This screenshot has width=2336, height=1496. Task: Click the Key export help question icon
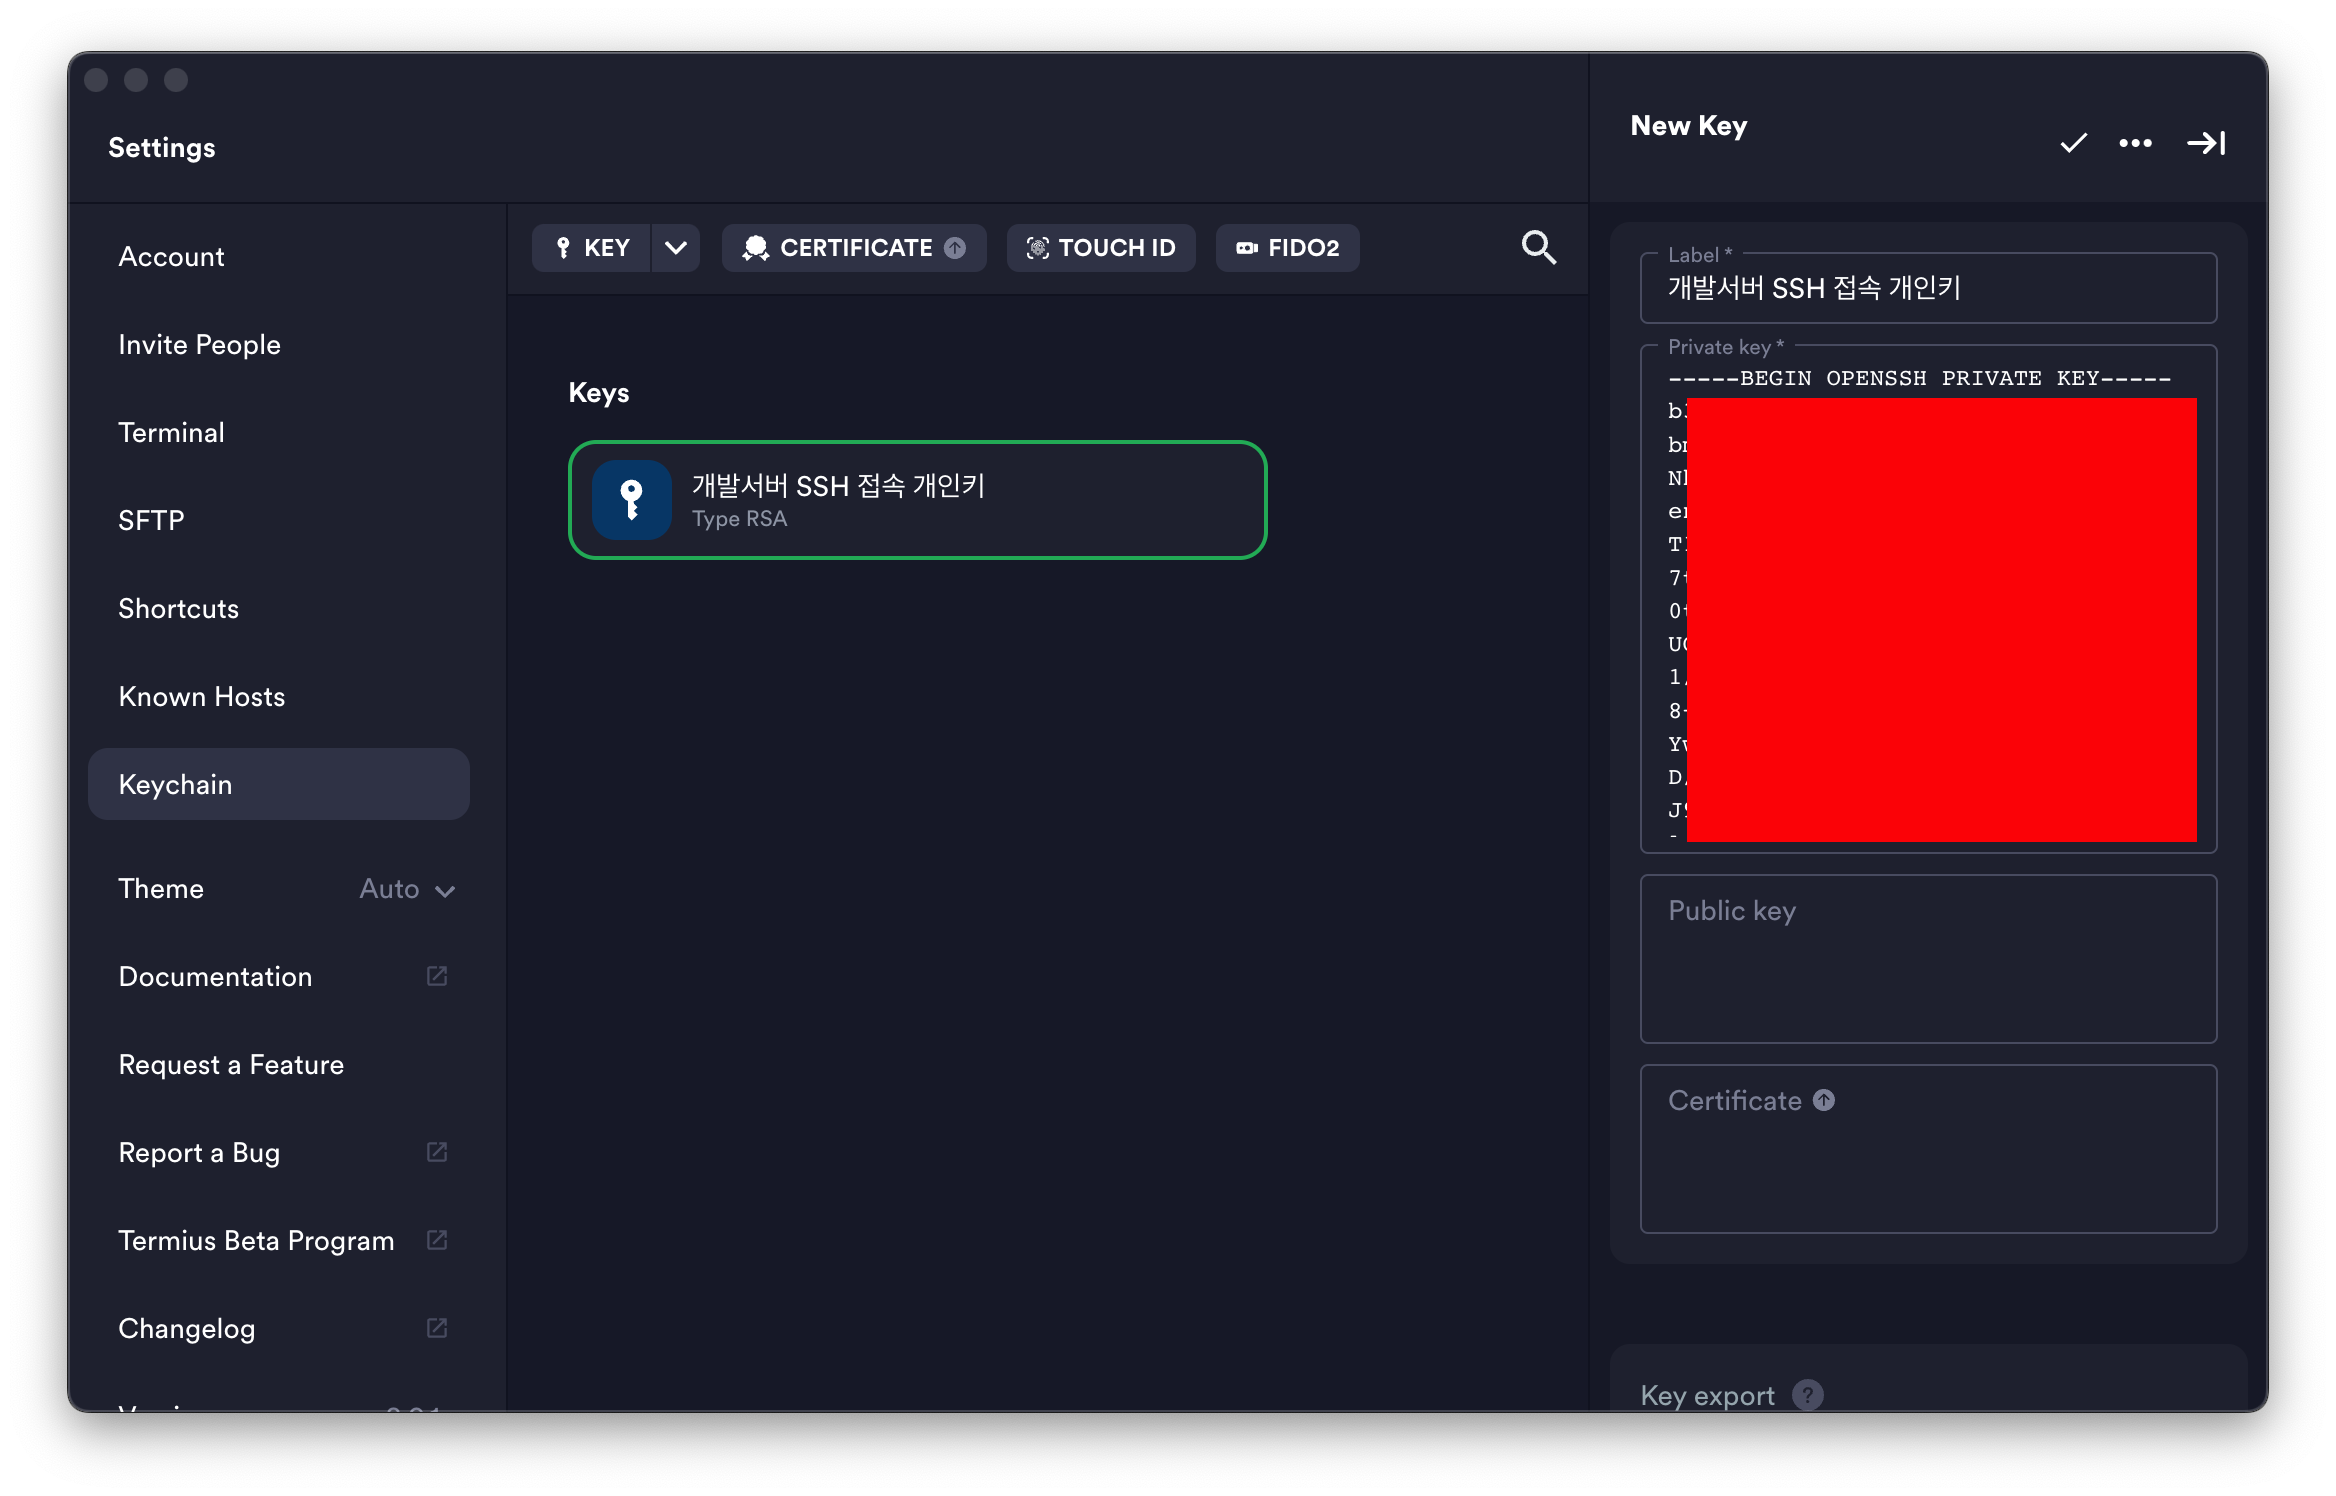1807,1394
